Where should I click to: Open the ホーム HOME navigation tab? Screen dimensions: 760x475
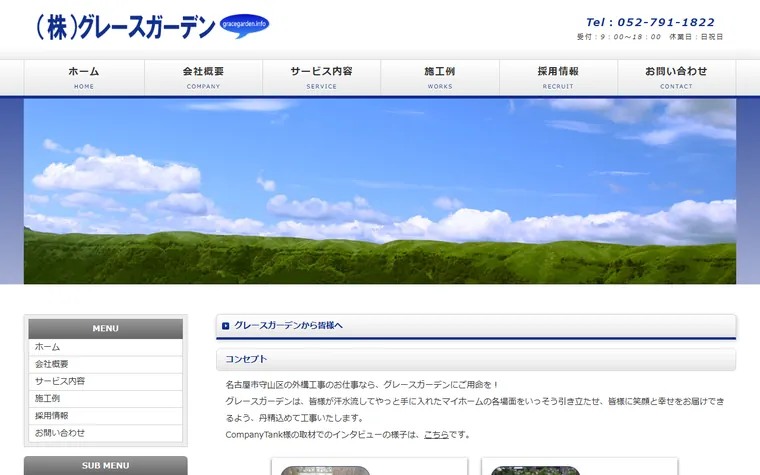click(x=84, y=78)
